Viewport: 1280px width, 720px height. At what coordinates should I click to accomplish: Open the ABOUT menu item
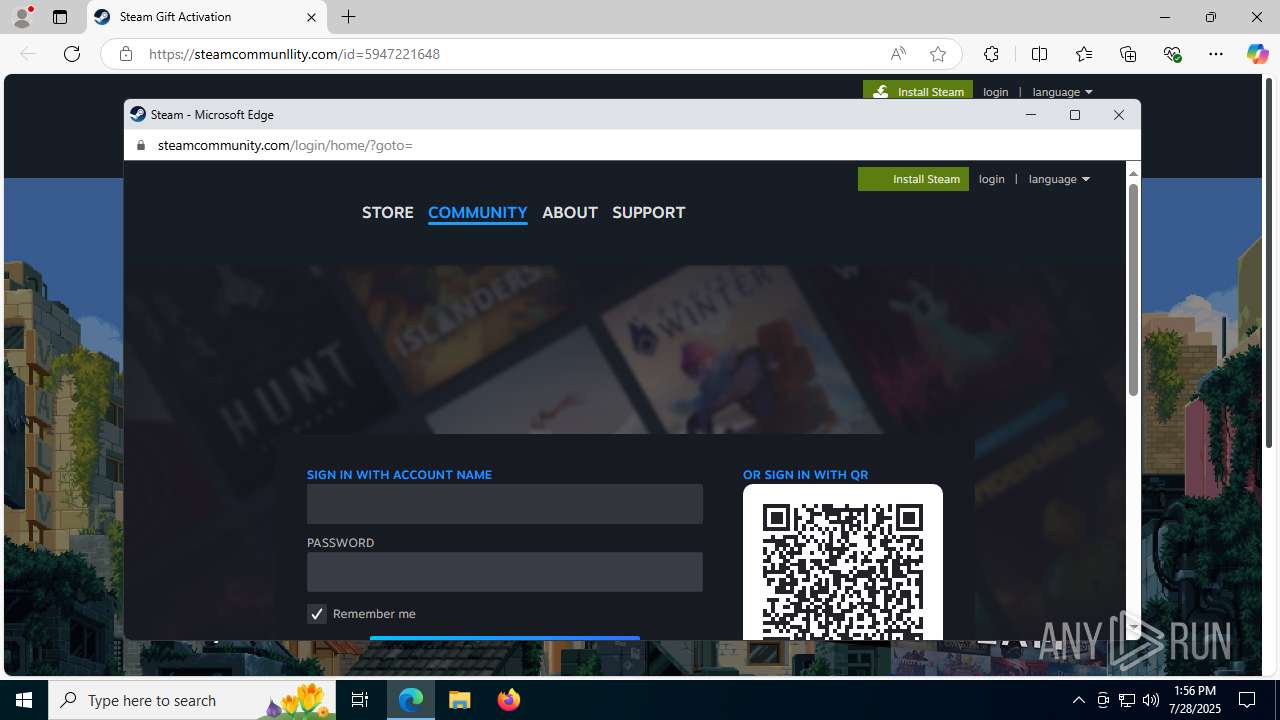click(x=570, y=212)
